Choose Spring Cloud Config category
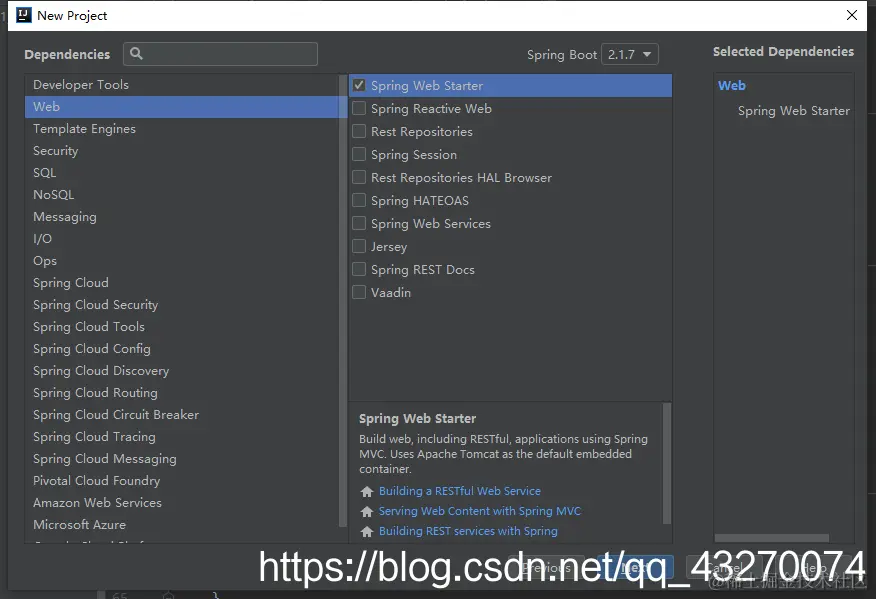This screenshot has width=876, height=599. coord(182,349)
